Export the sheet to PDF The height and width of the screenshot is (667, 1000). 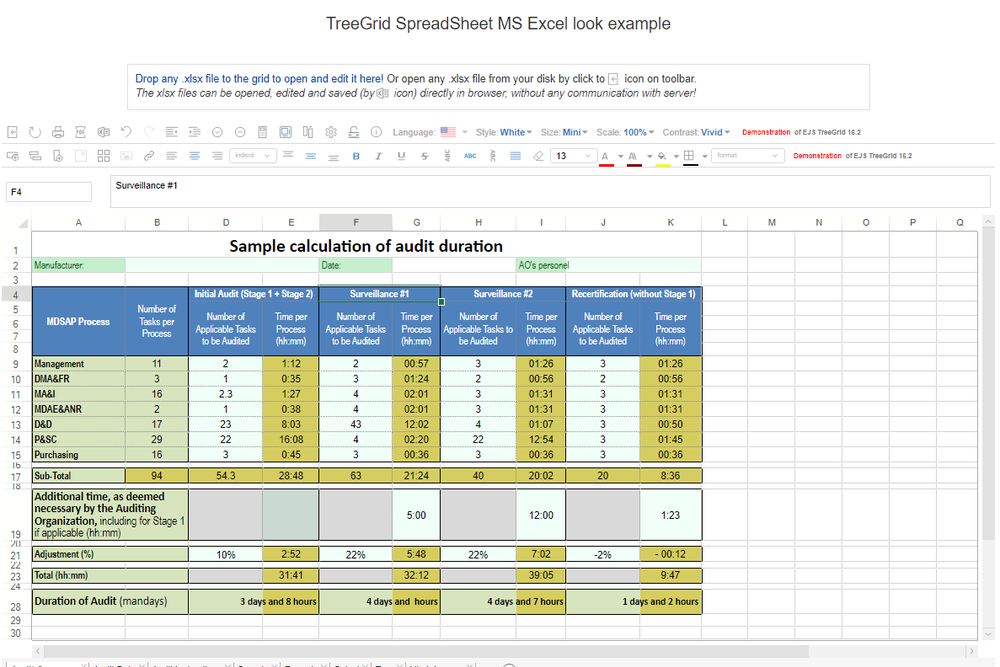click(80, 132)
